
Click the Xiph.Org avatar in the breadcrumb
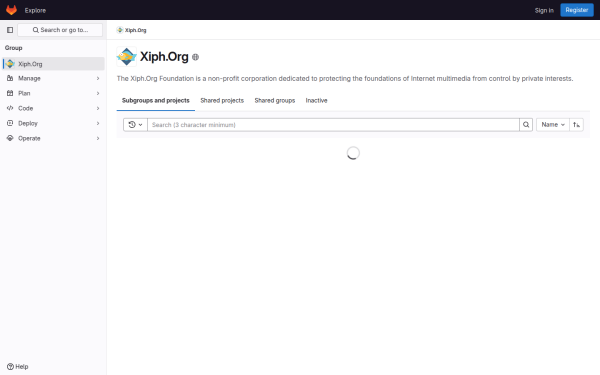coord(120,30)
